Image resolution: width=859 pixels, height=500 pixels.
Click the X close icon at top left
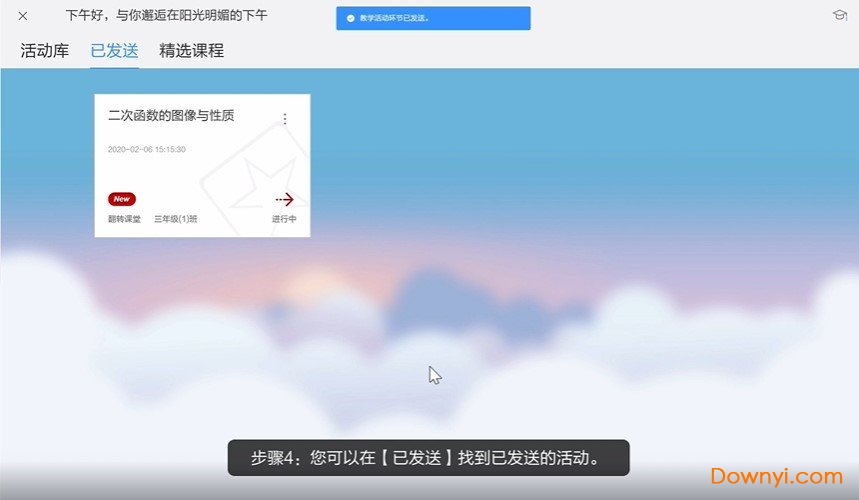(23, 16)
